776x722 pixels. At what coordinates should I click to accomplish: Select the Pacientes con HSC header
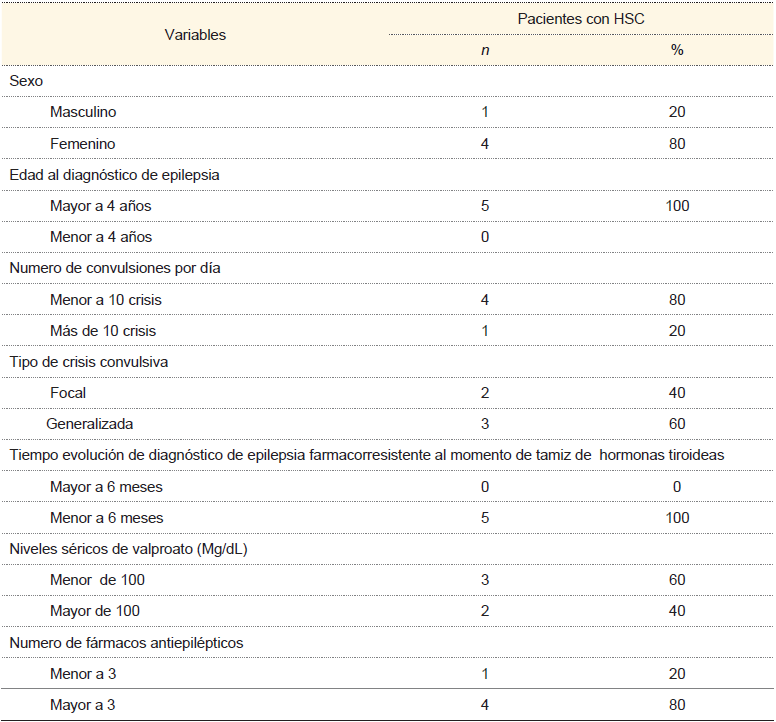(580, 20)
